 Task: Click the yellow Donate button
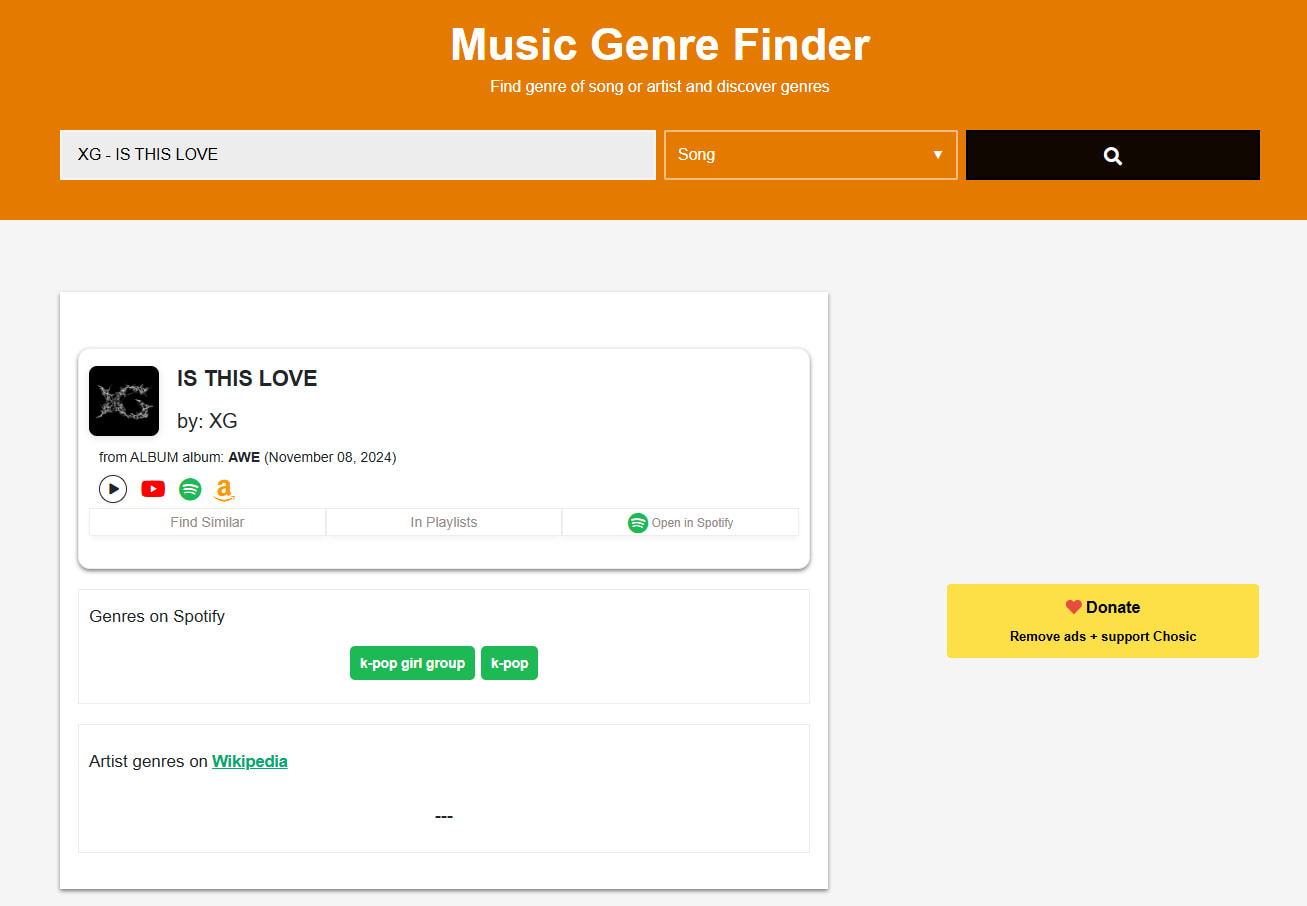coord(1103,621)
